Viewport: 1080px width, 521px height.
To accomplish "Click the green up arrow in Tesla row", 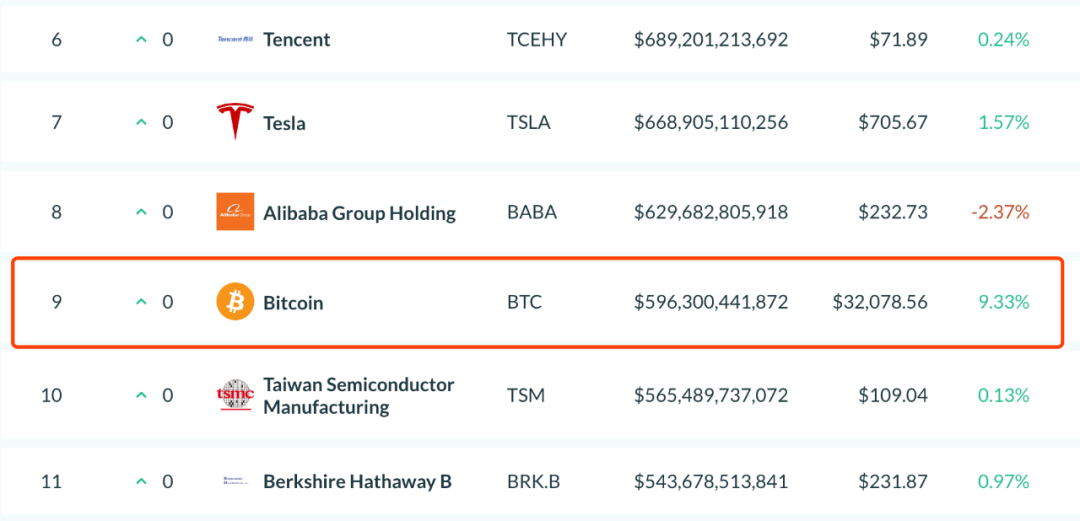I will (141, 123).
